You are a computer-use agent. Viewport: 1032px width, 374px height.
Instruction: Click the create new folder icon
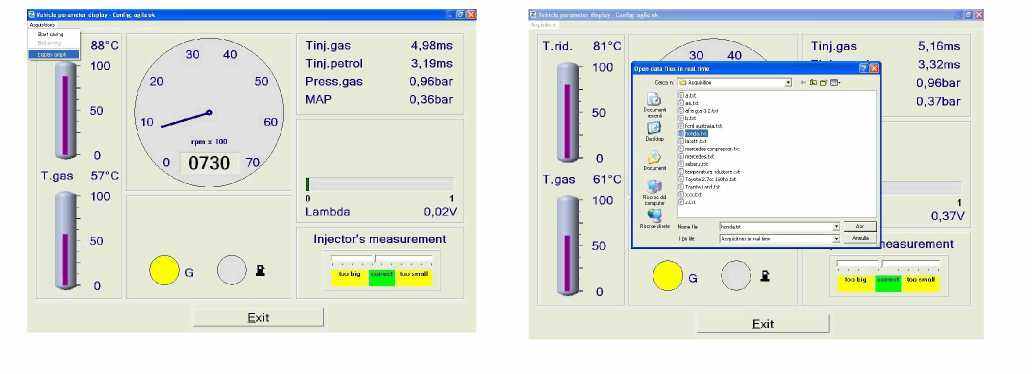(x=823, y=82)
